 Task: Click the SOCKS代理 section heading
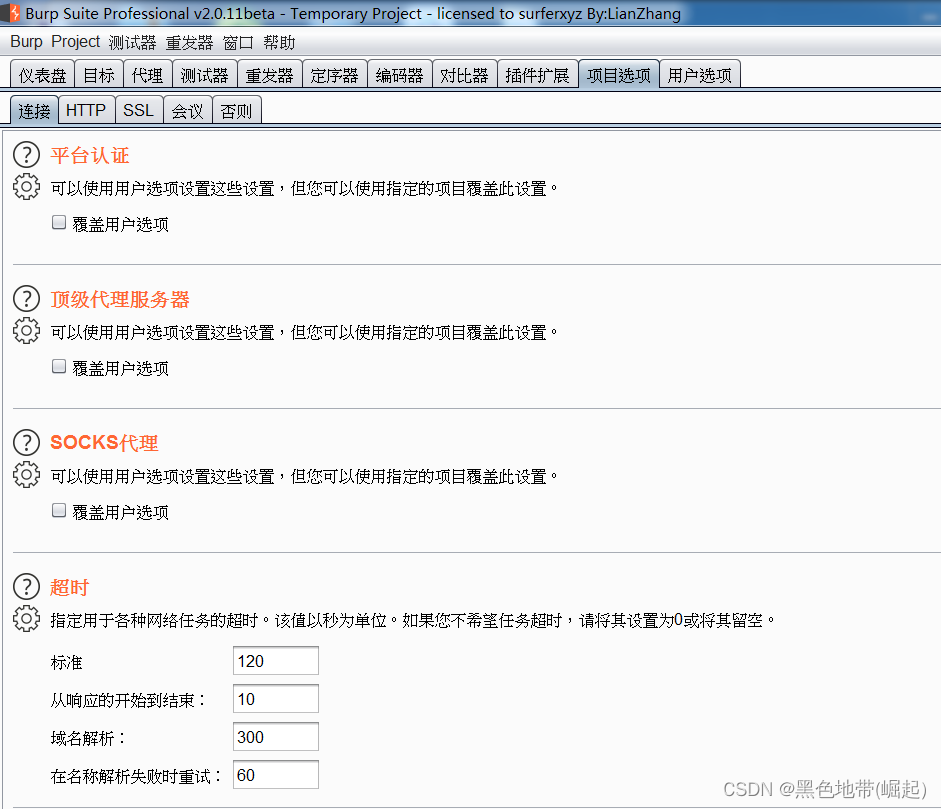104,443
